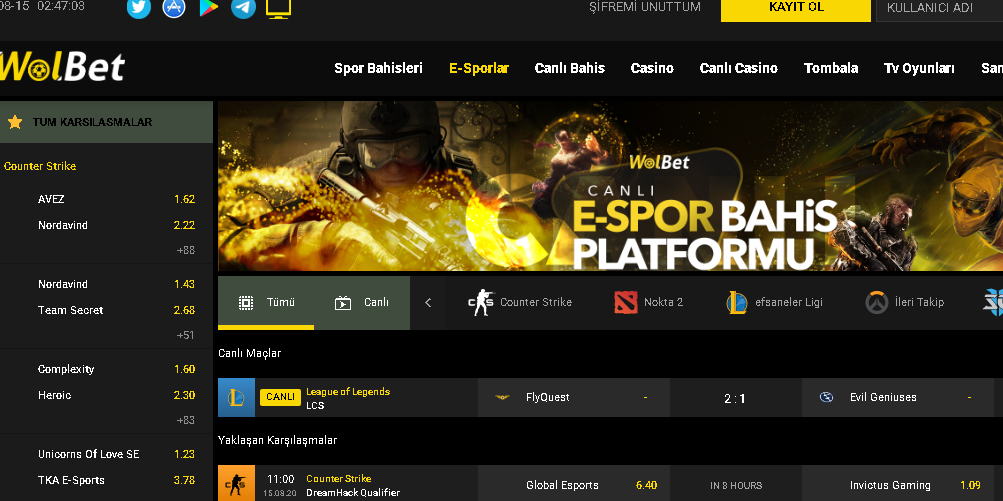
Task: Open the Casino menu item
Action: [x=652, y=68]
